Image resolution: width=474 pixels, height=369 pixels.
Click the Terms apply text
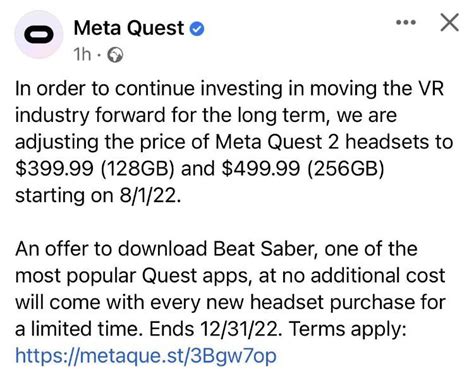[x=348, y=330]
